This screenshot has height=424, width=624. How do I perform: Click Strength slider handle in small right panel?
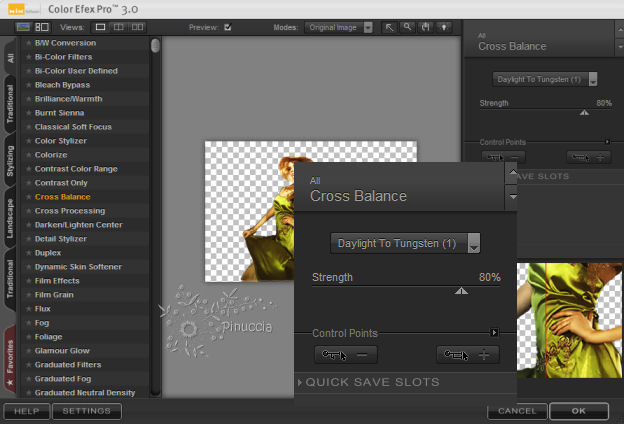[584, 113]
